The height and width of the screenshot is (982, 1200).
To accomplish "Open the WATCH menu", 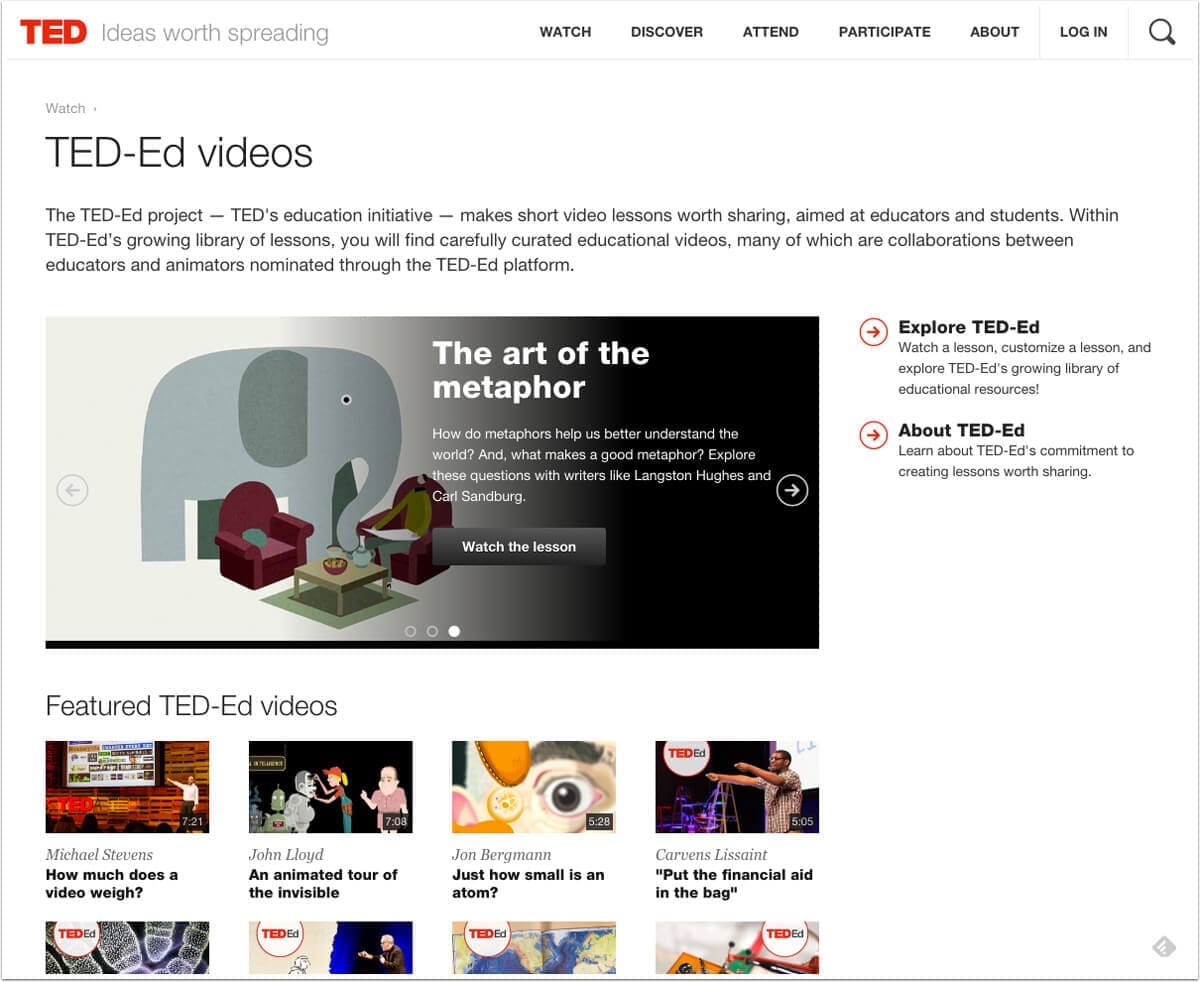I will tap(565, 32).
